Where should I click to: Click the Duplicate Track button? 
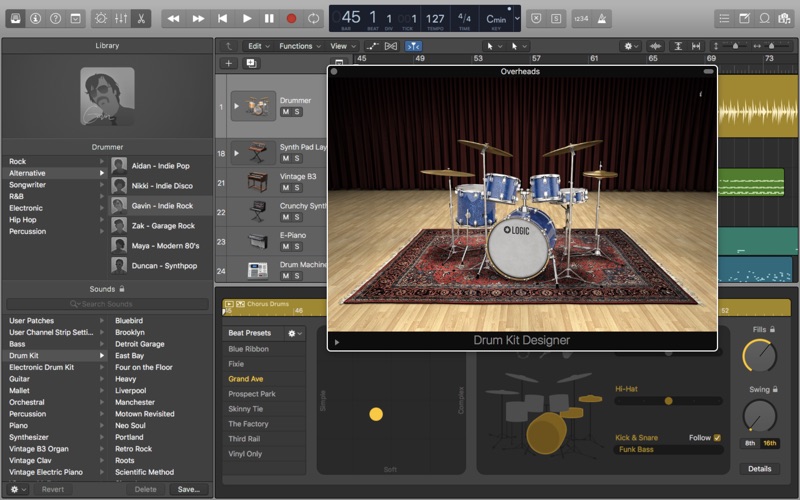(252, 63)
